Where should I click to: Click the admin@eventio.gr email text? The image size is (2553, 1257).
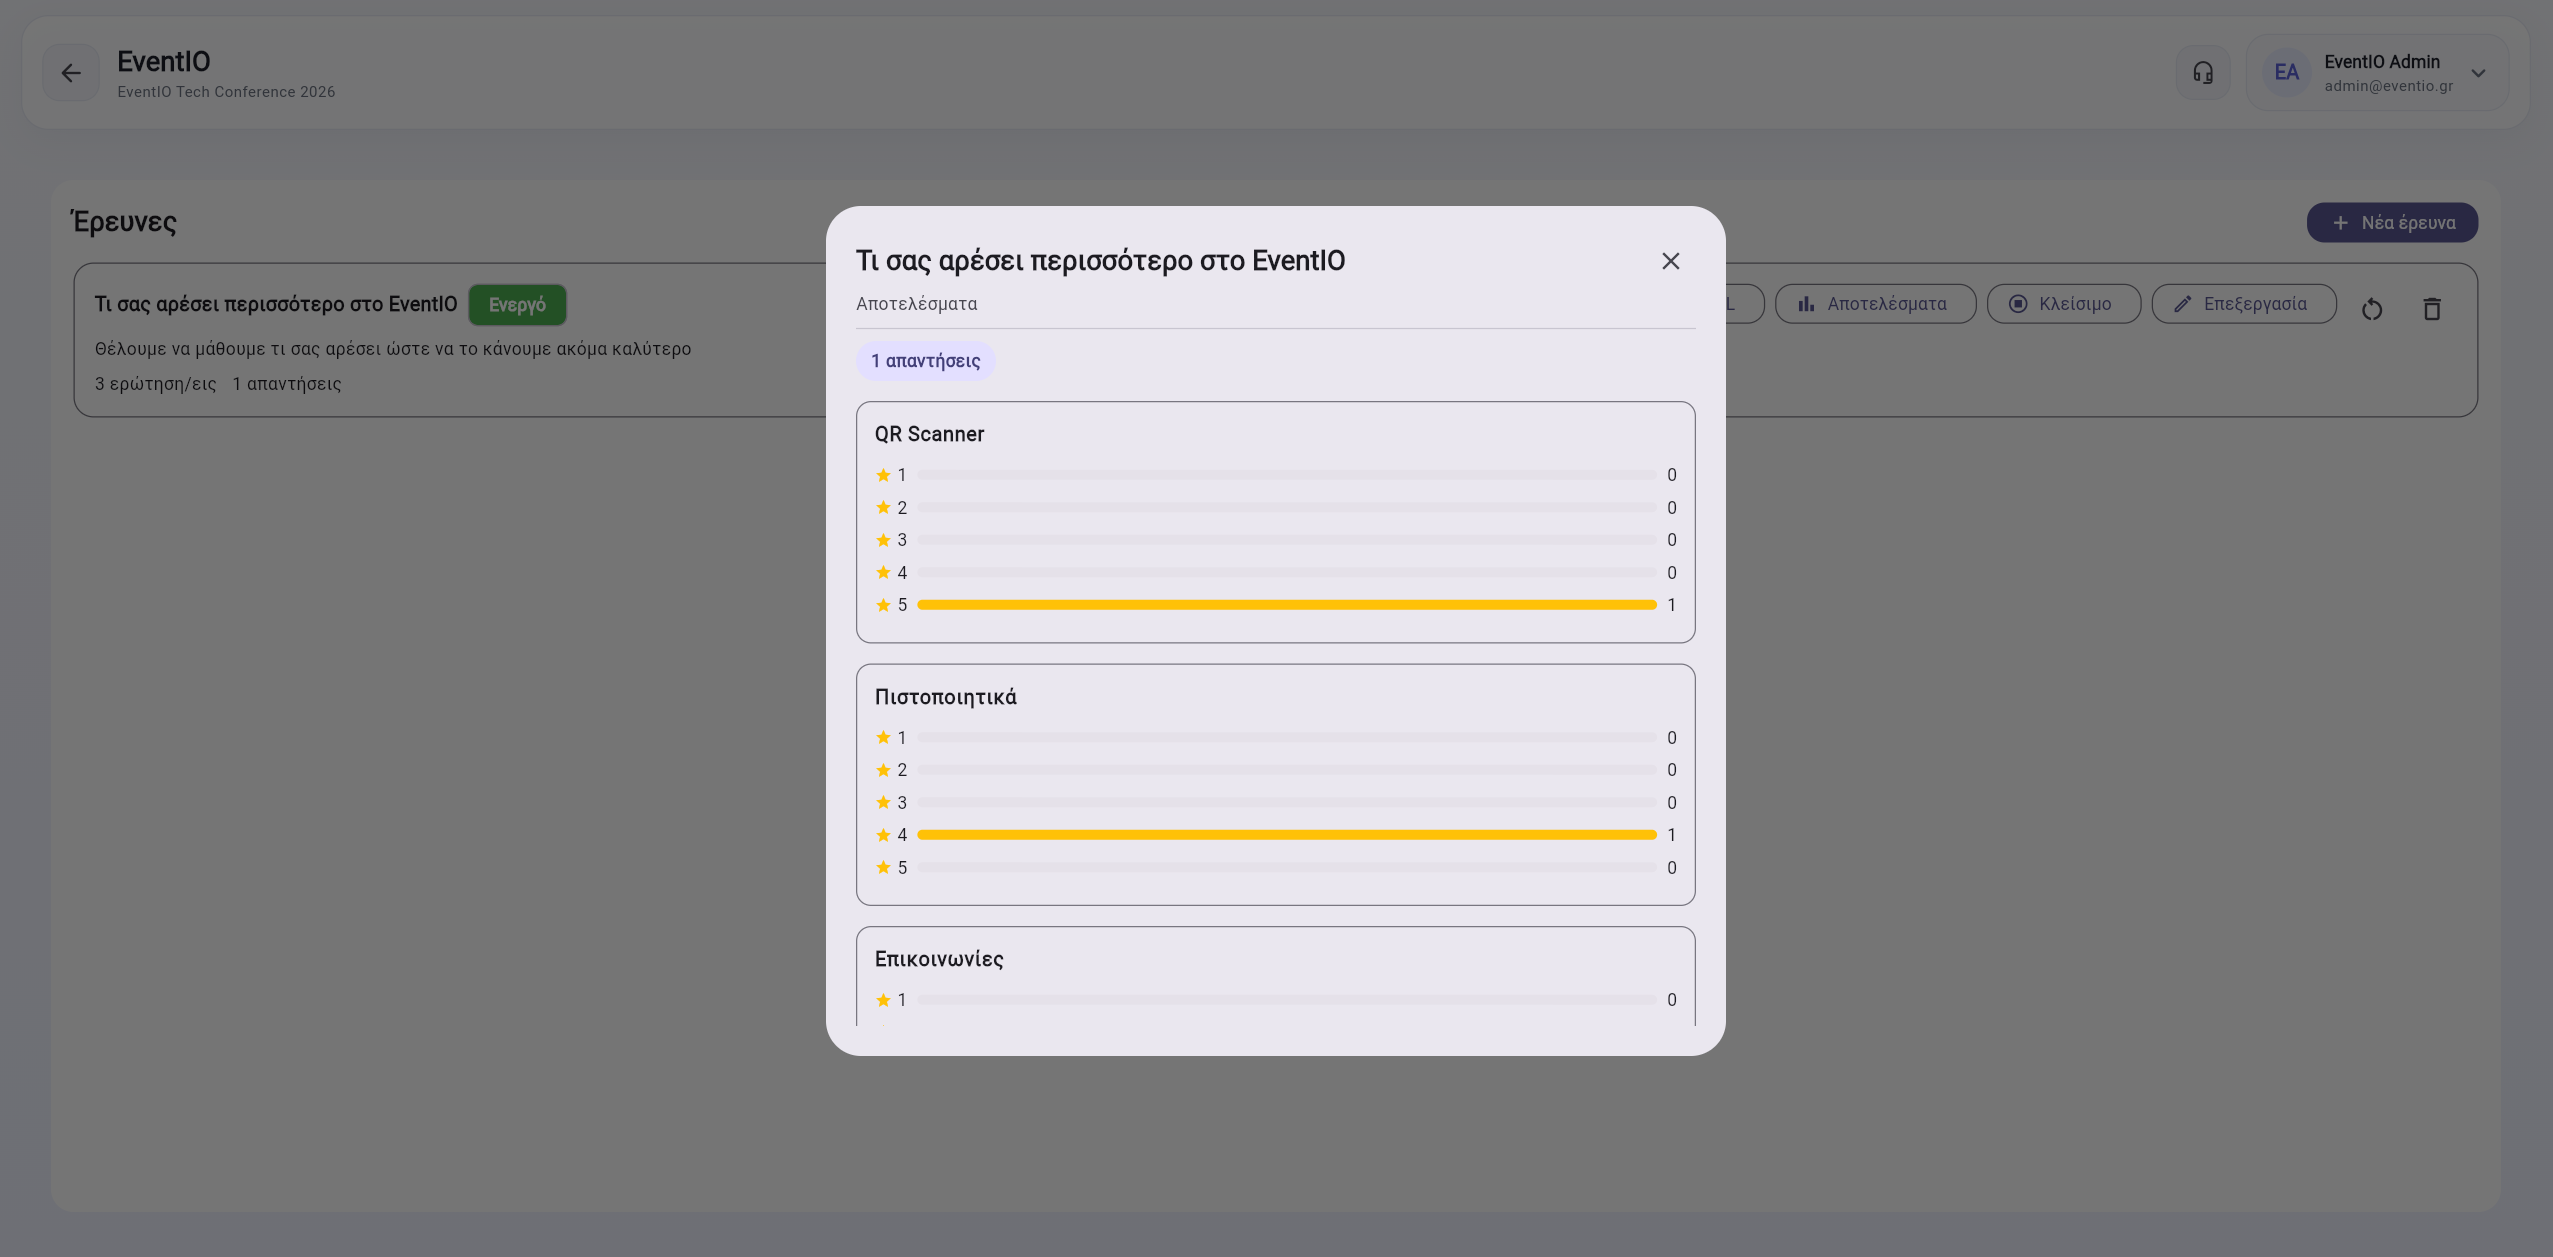coord(2388,86)
